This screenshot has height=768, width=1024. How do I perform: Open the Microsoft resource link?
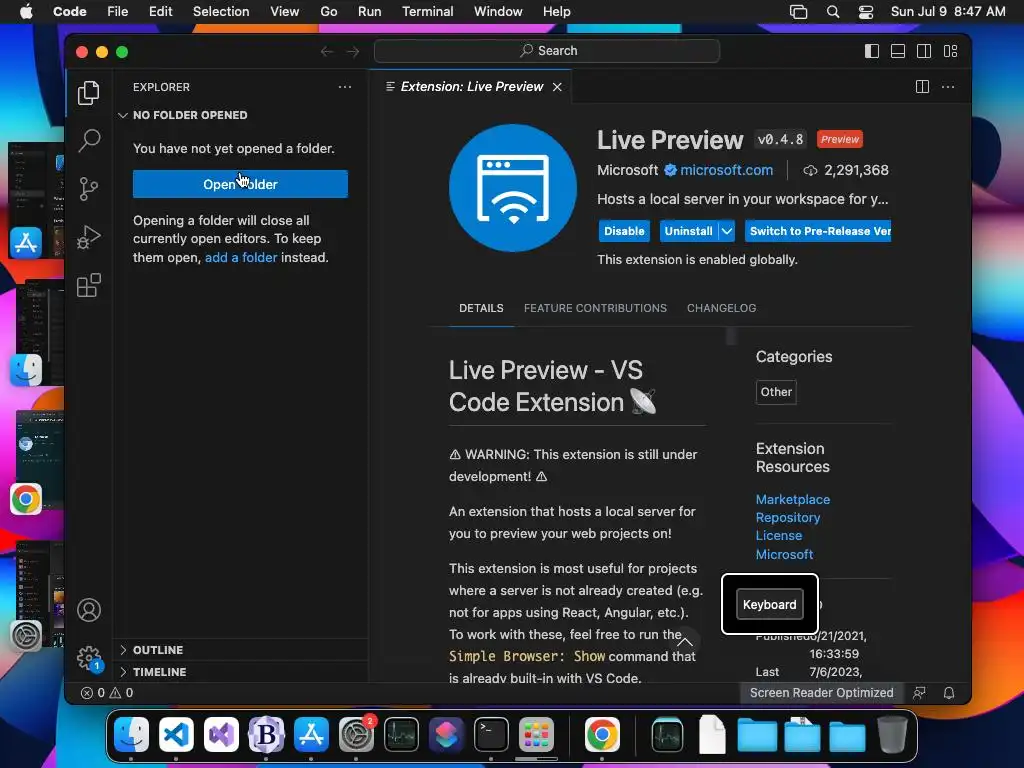point(784,554)
